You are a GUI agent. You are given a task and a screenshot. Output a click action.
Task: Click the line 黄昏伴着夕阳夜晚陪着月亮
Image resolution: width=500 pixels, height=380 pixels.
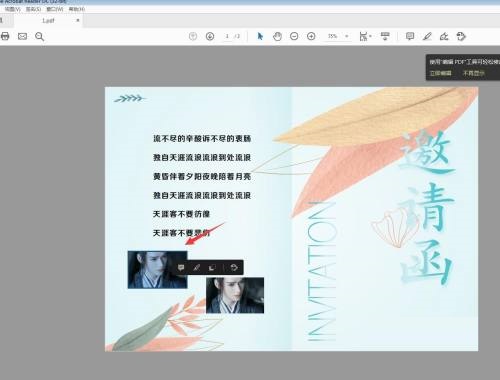point(202,176)
